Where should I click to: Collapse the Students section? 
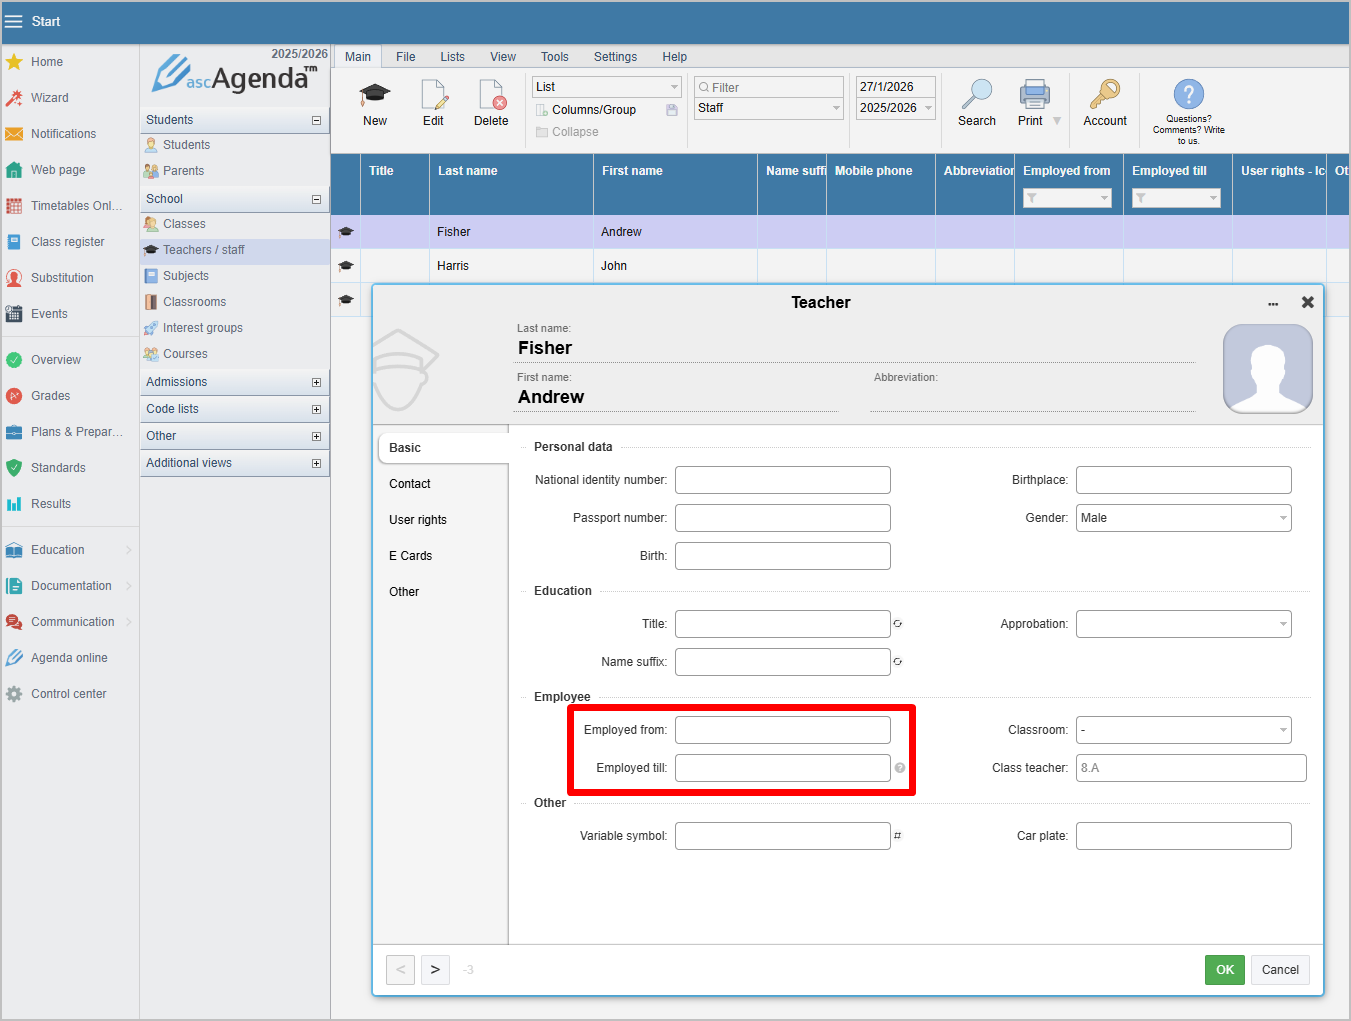click(x=316, y=120)
